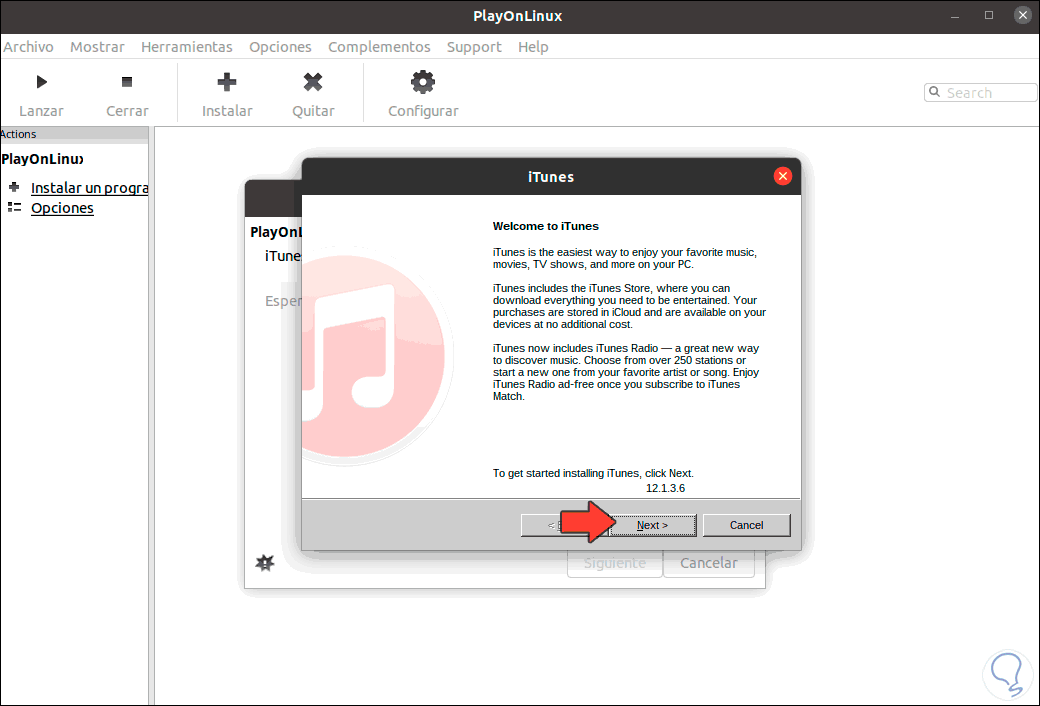Click Next in the iTunes installer

[653, 525]
